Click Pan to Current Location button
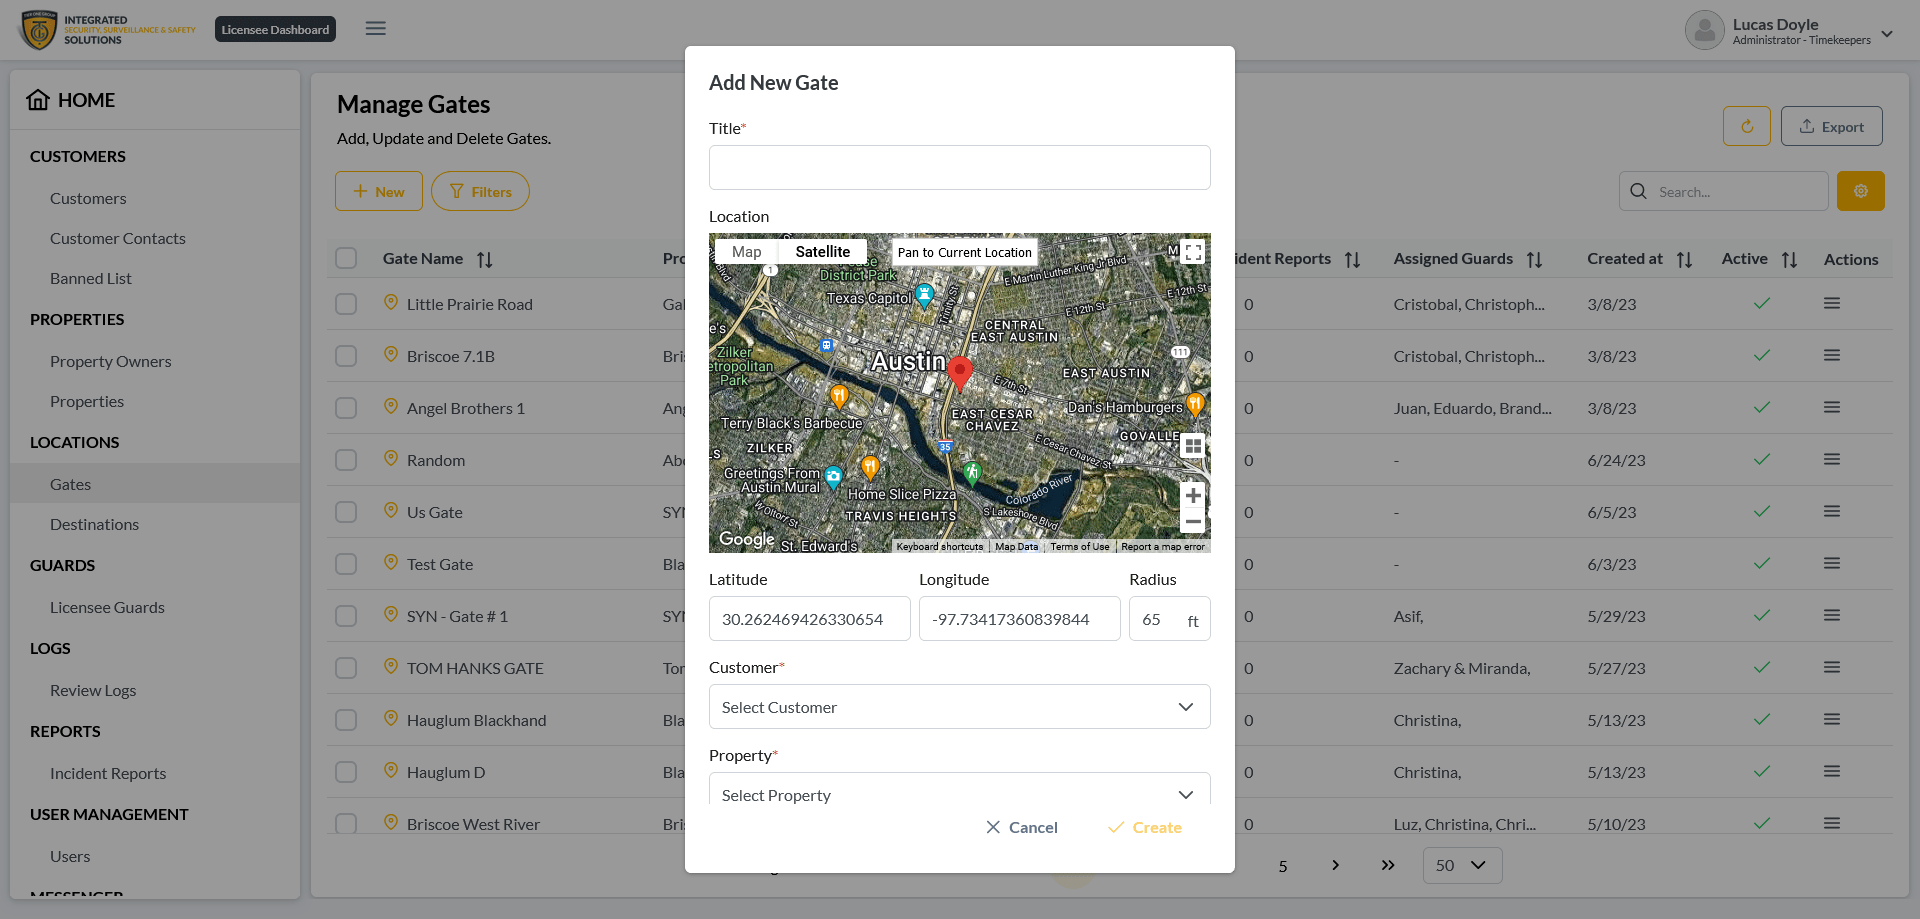The image size is (1920, 919). 964,252
